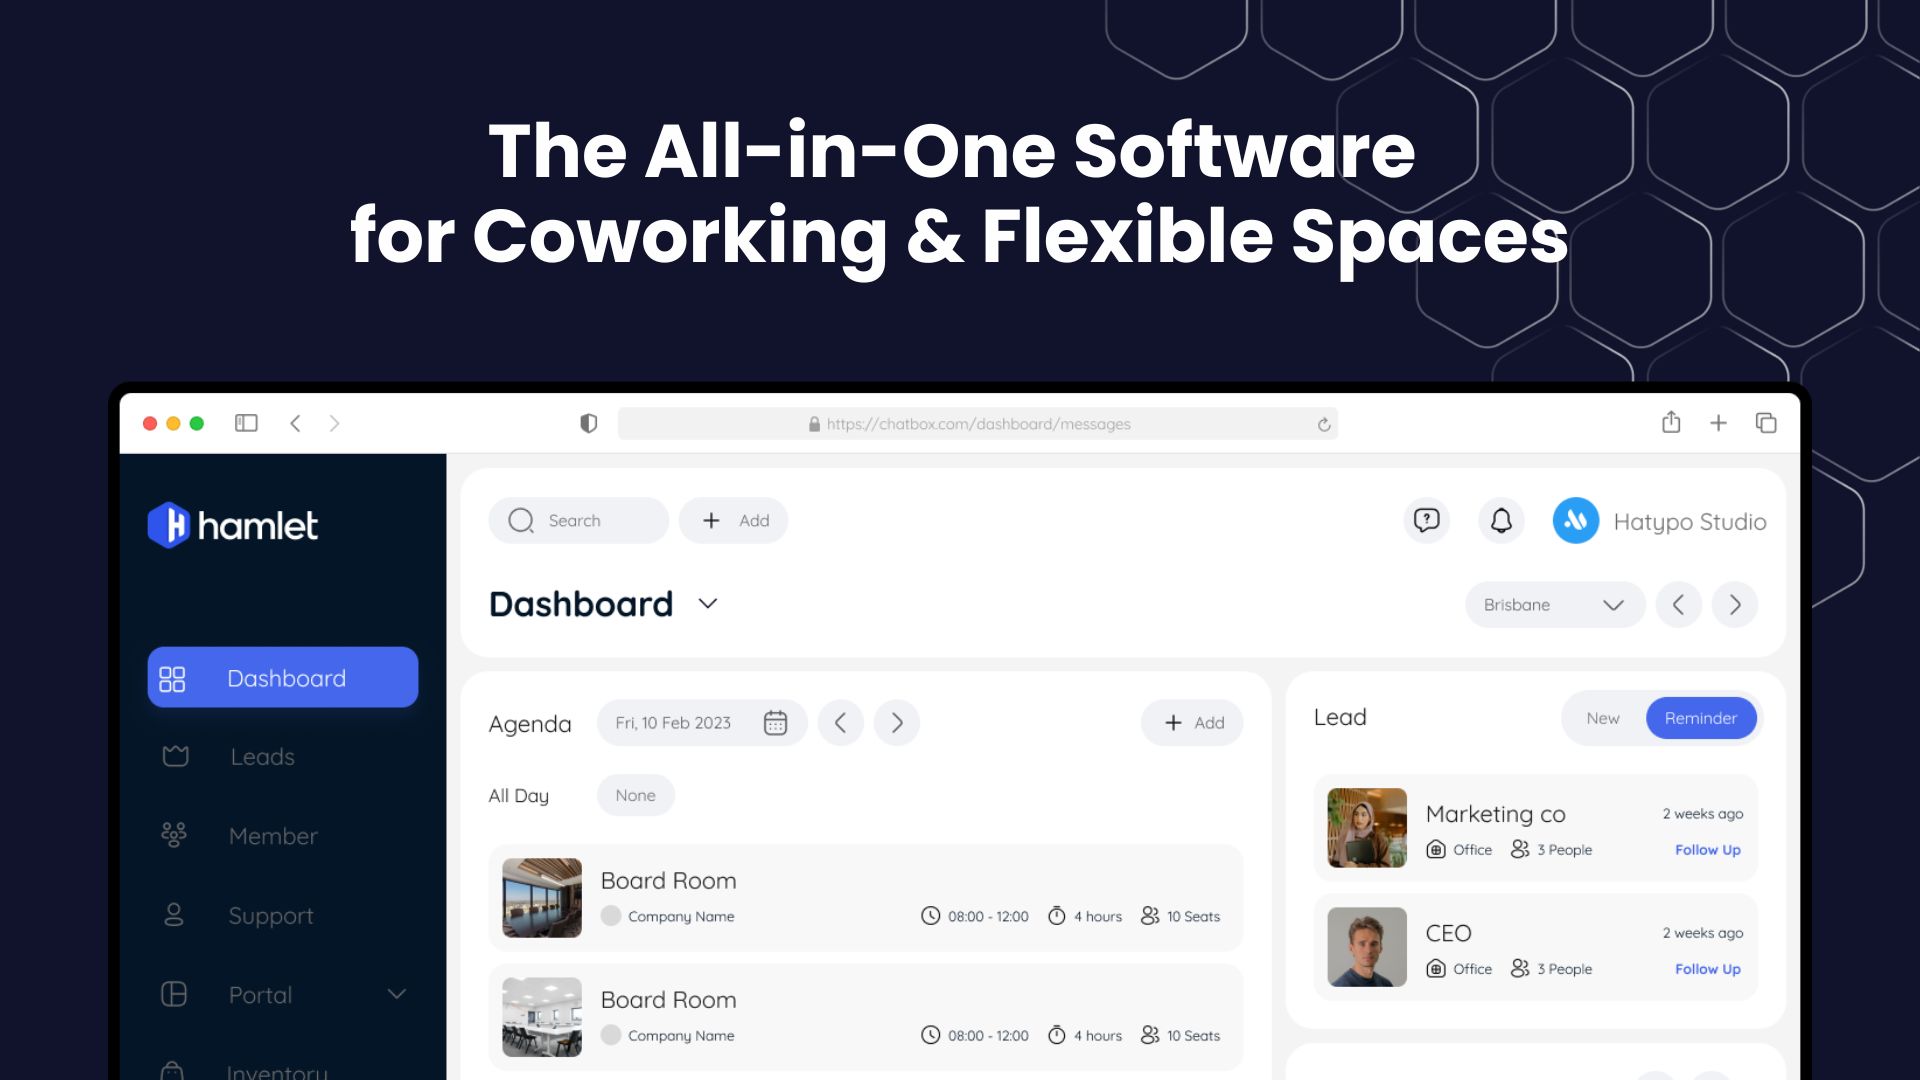
Task: Click the browser sidebar toggle icon
Action: [246, 423]
